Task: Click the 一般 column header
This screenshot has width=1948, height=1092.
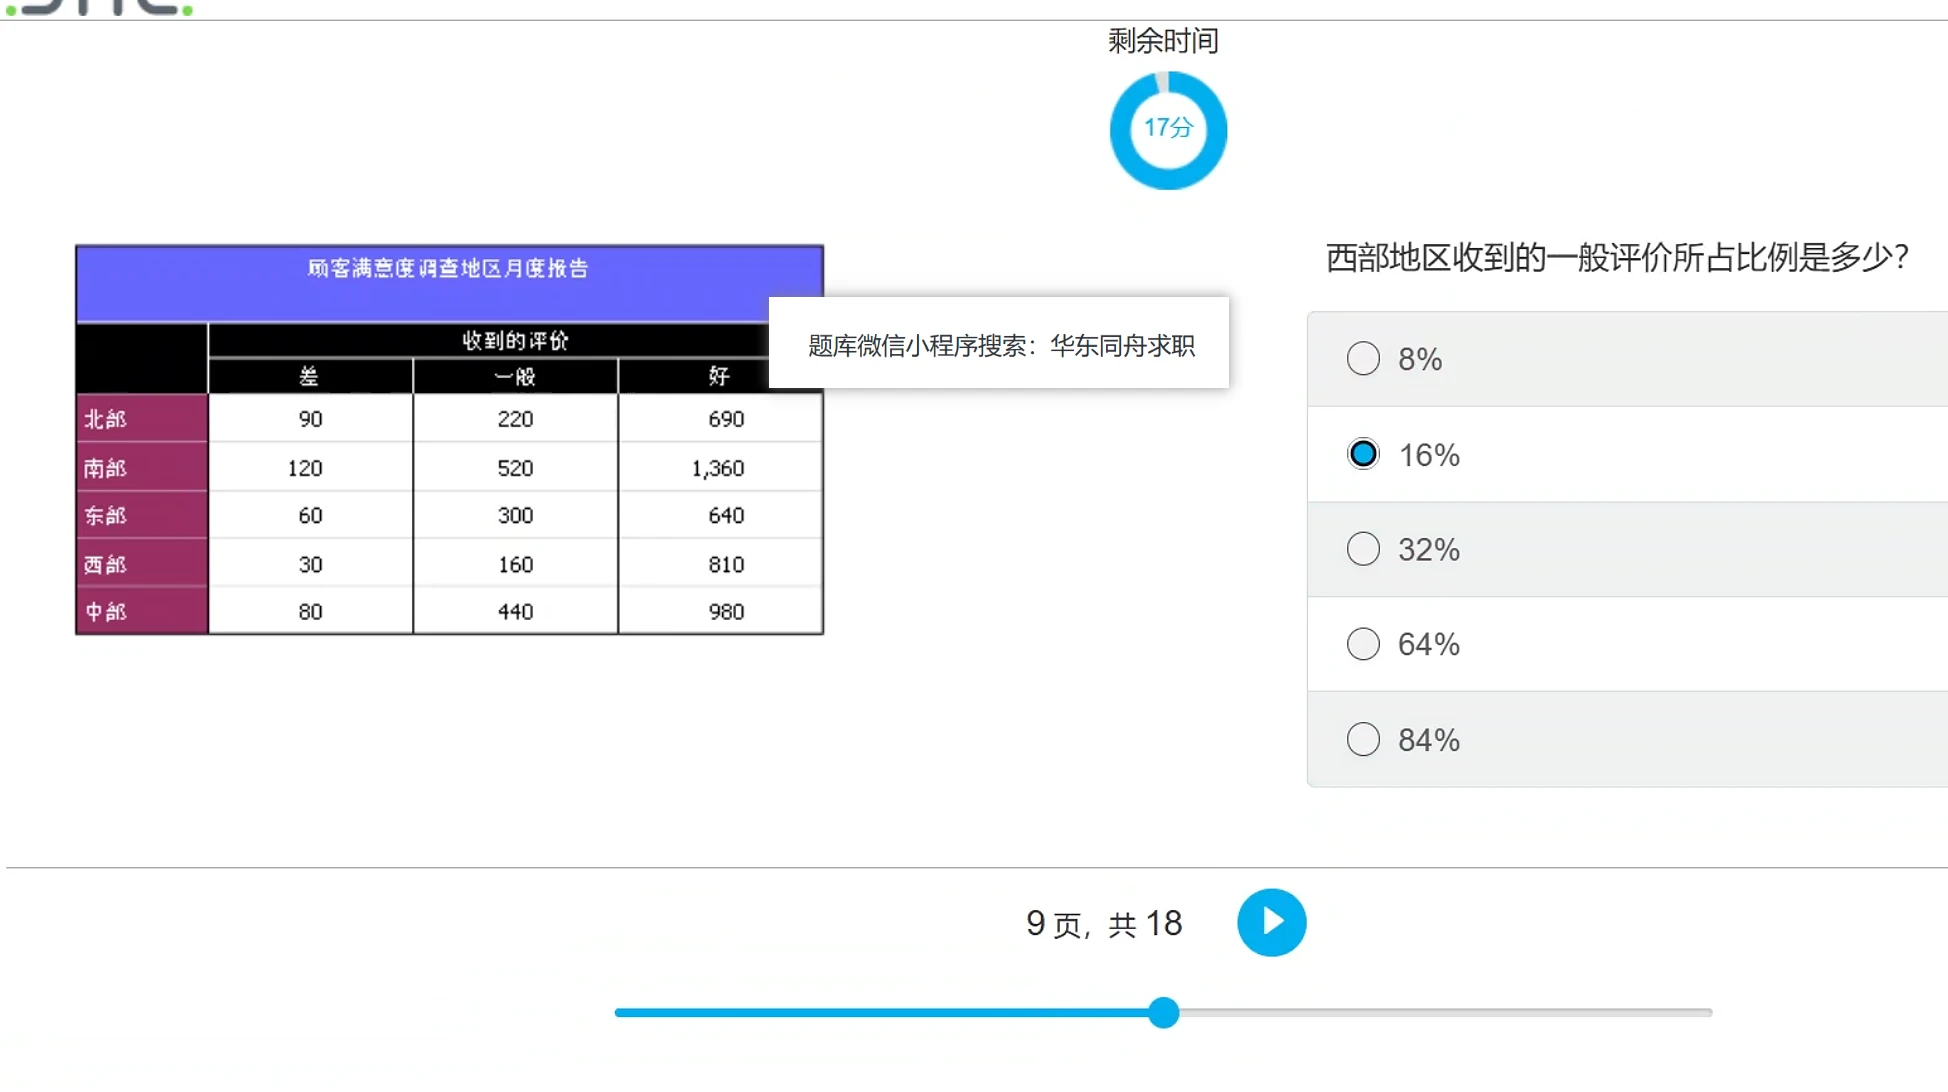Action: pos(515,377)
